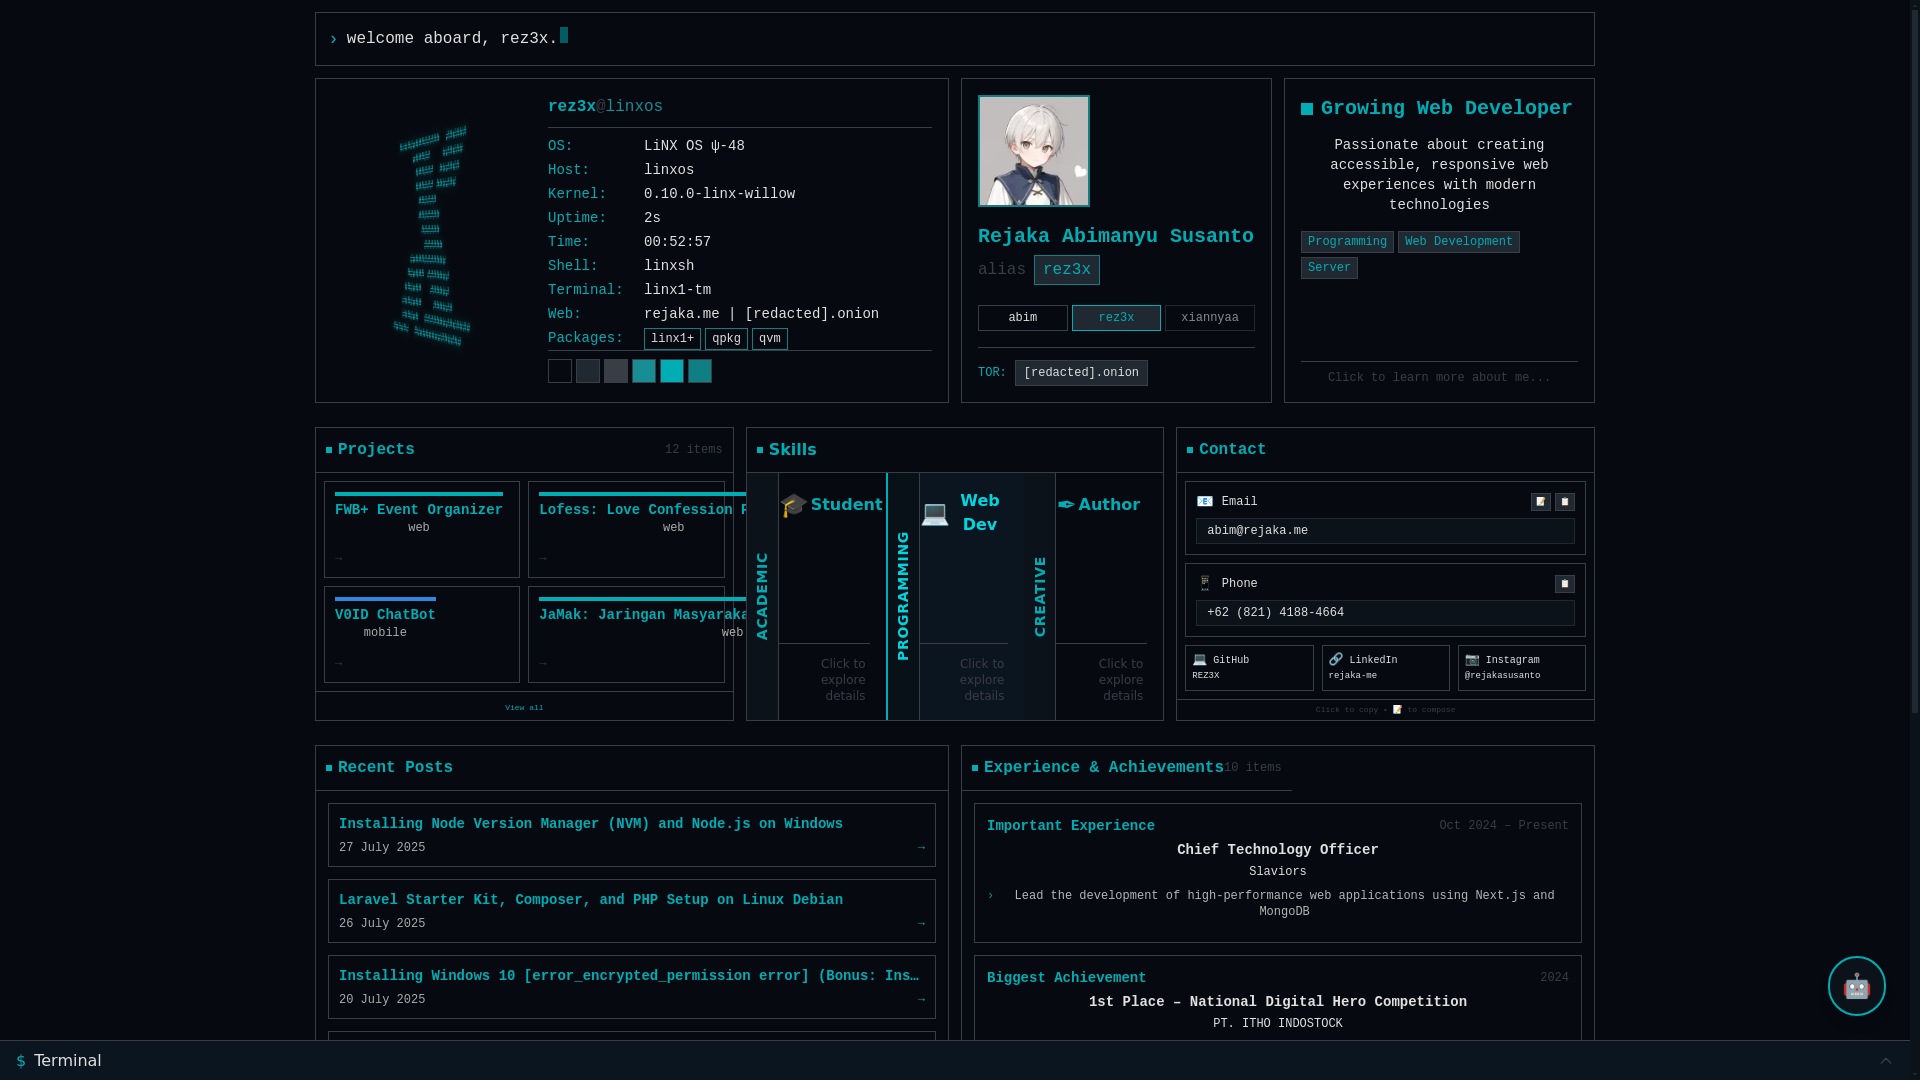Open View all projects link
This screenshot has height=1080, width=1920.
(x=524, y=708)
